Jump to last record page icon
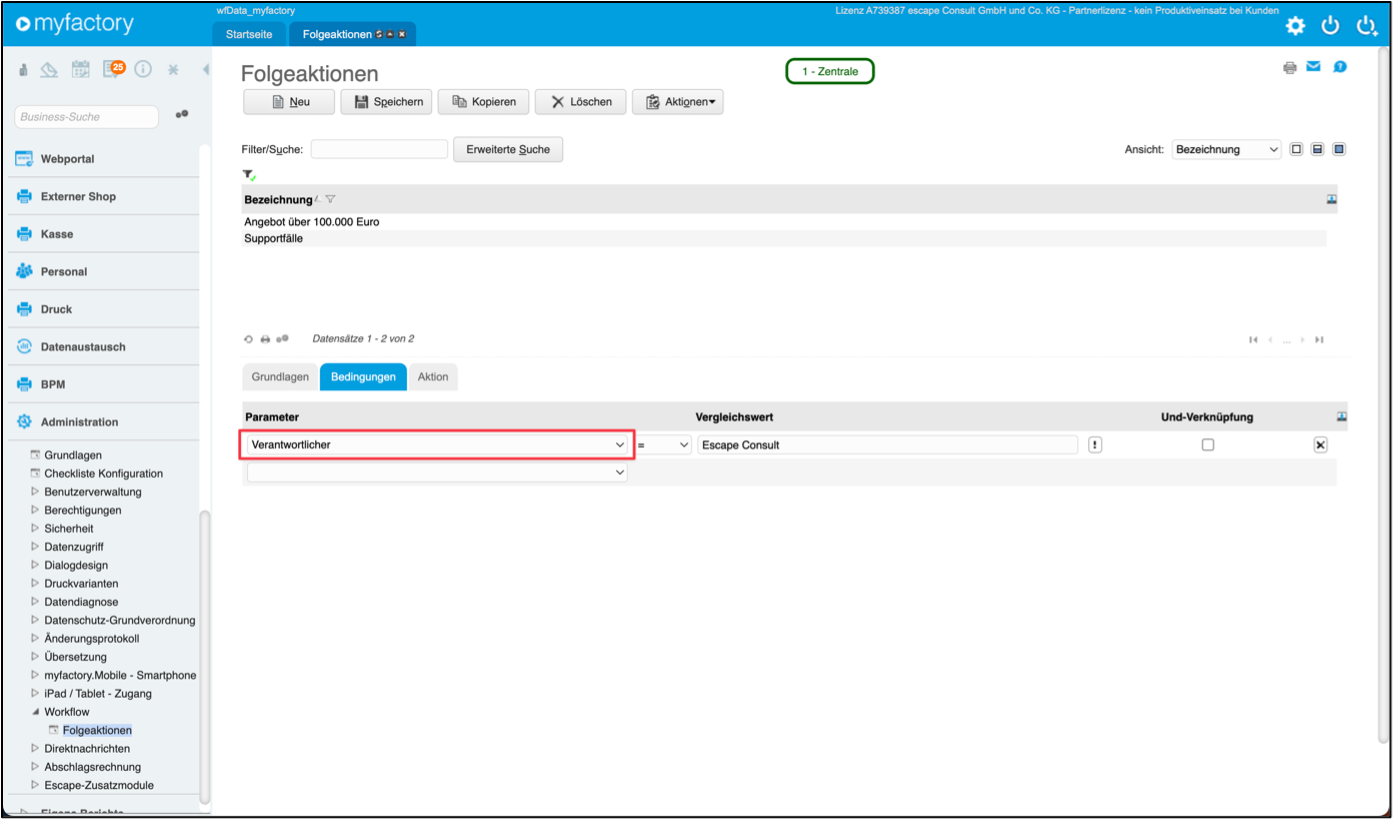 click(1320, 340)
